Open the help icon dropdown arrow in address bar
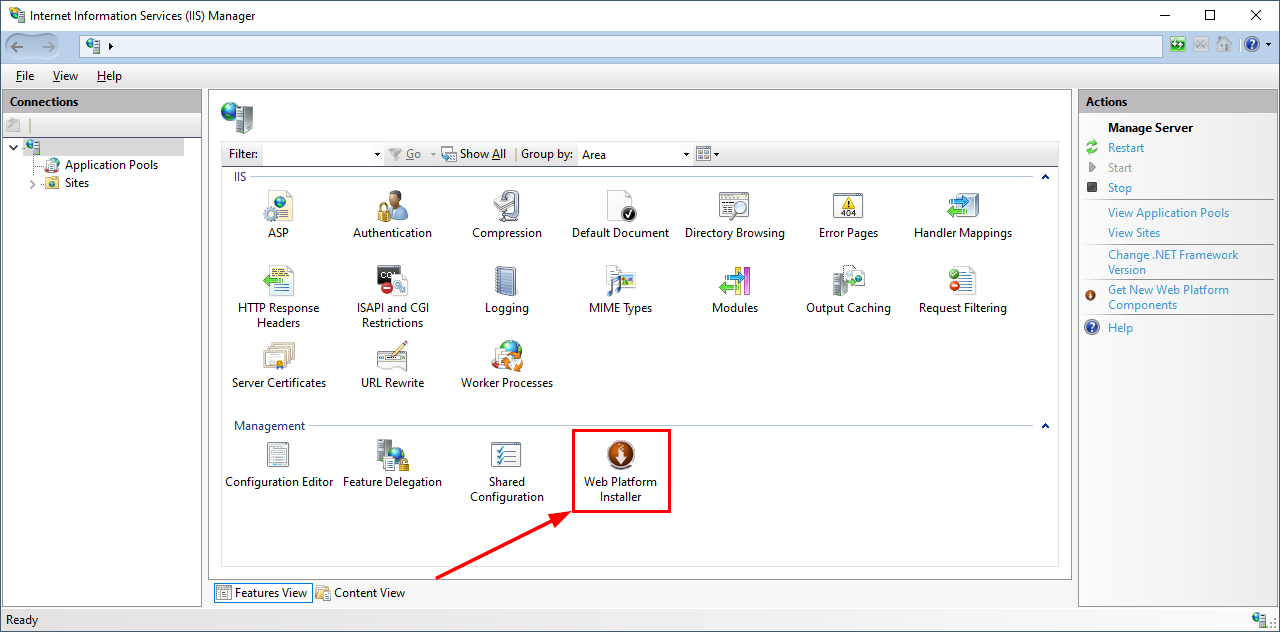This screenshot has height=632, width=1280. pyautogui.click(x=1268, y=45)
